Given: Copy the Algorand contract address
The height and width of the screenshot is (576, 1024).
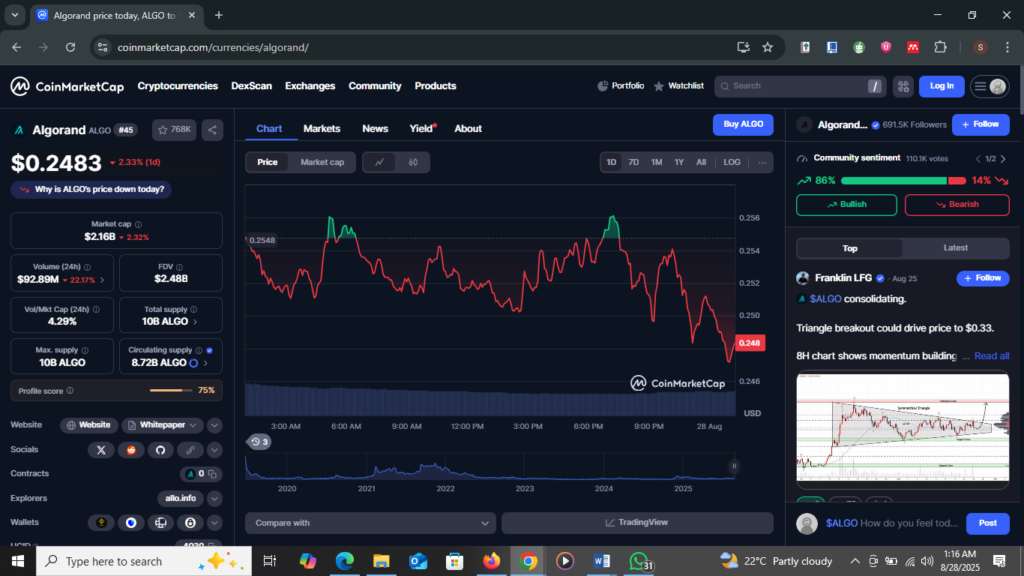Looking at the screenshot, I should click(212, 474).
